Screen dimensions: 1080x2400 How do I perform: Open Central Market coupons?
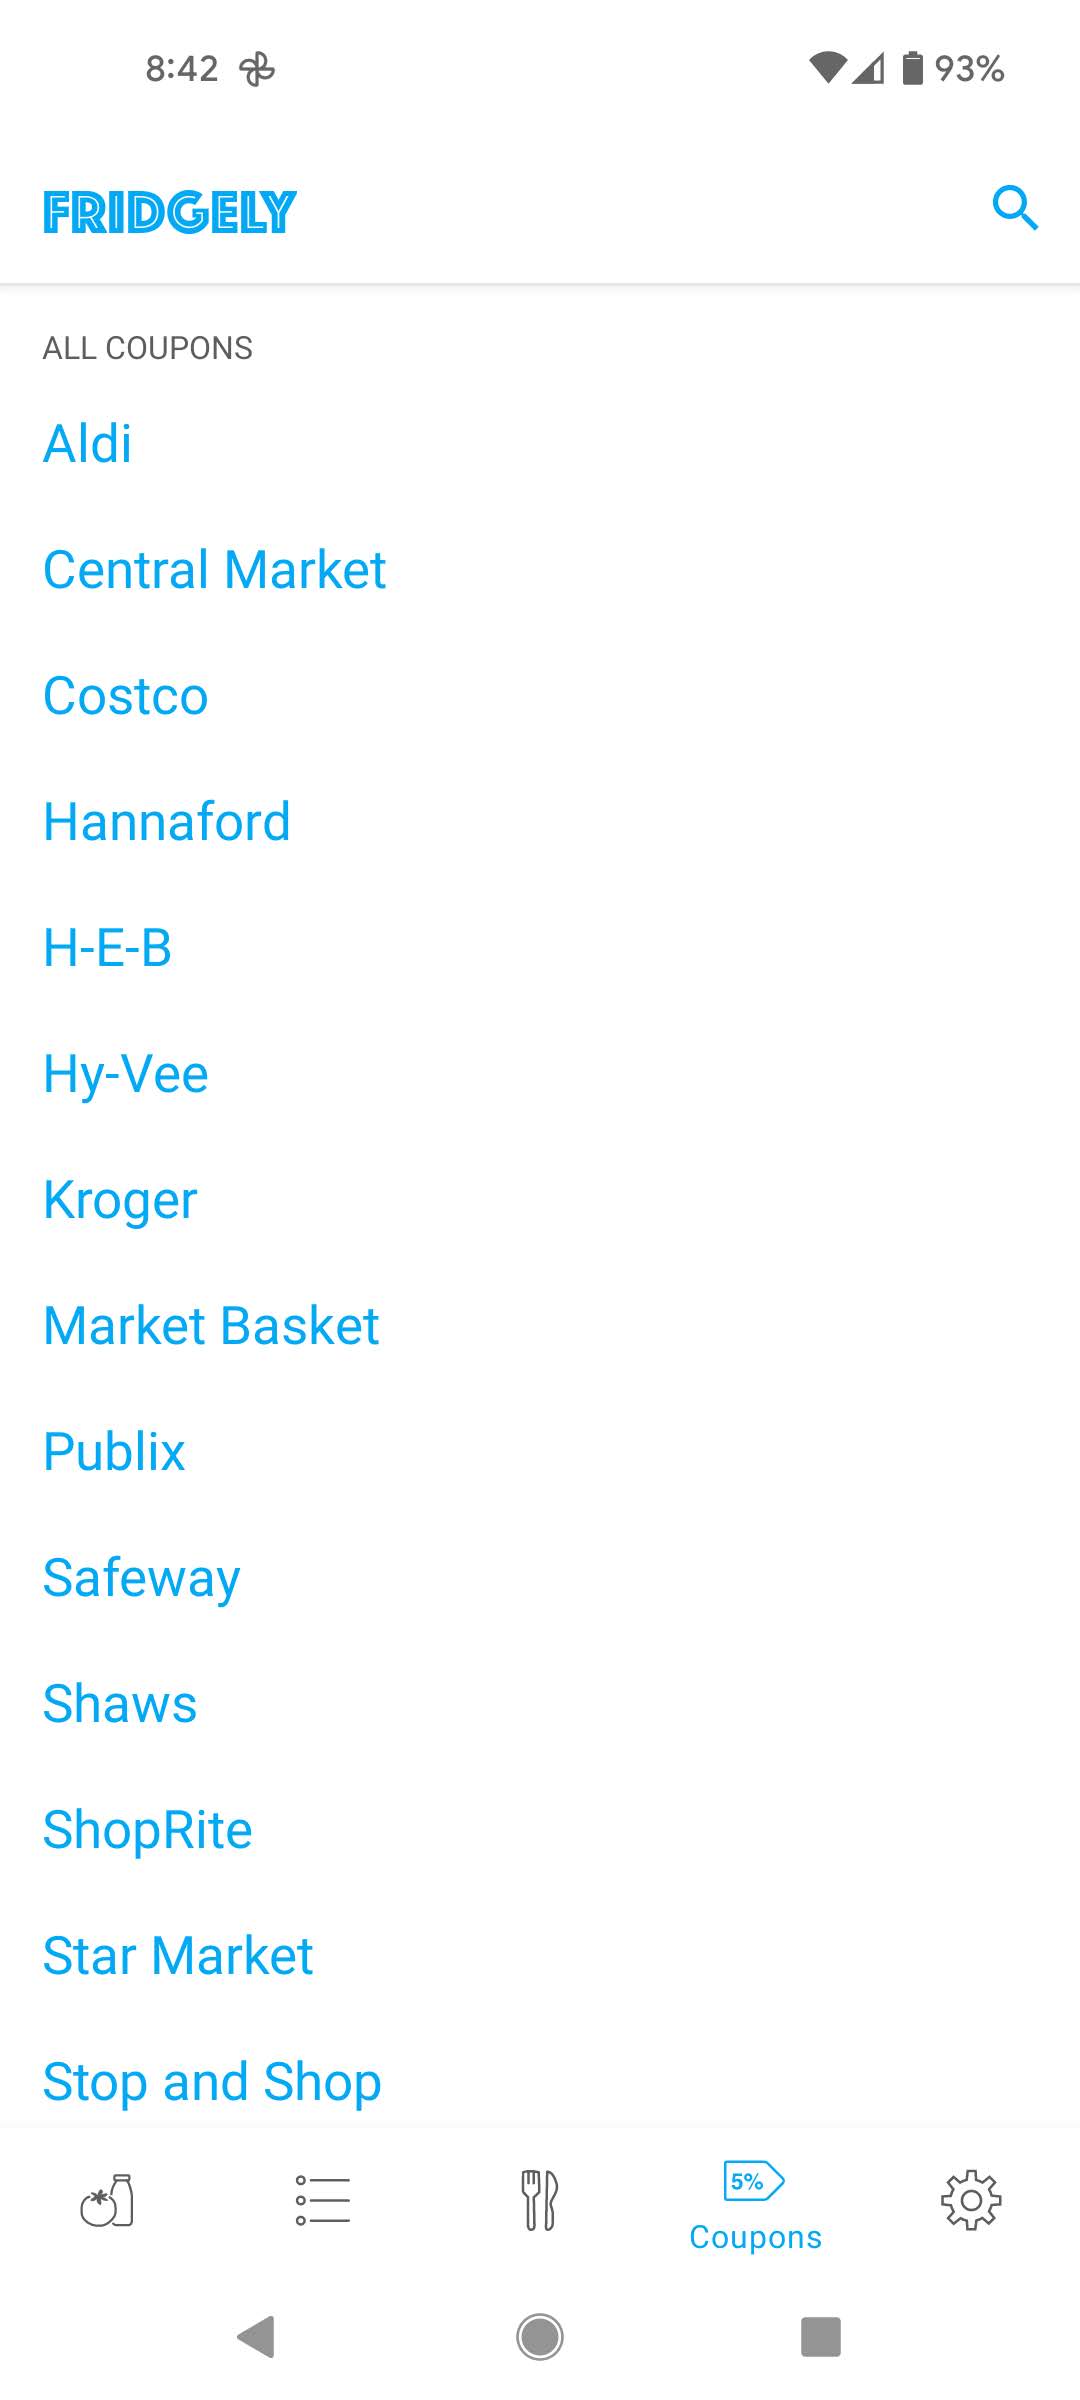point(215,570)
